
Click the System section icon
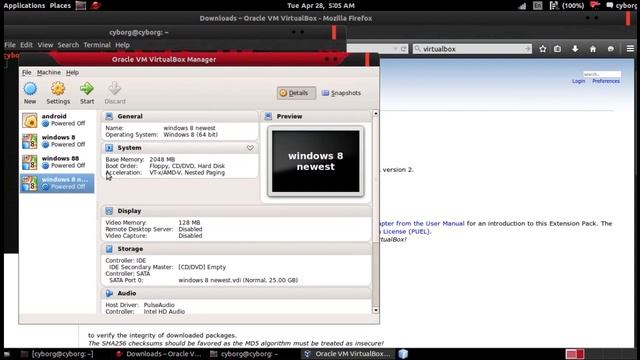[x=109, y=148]
